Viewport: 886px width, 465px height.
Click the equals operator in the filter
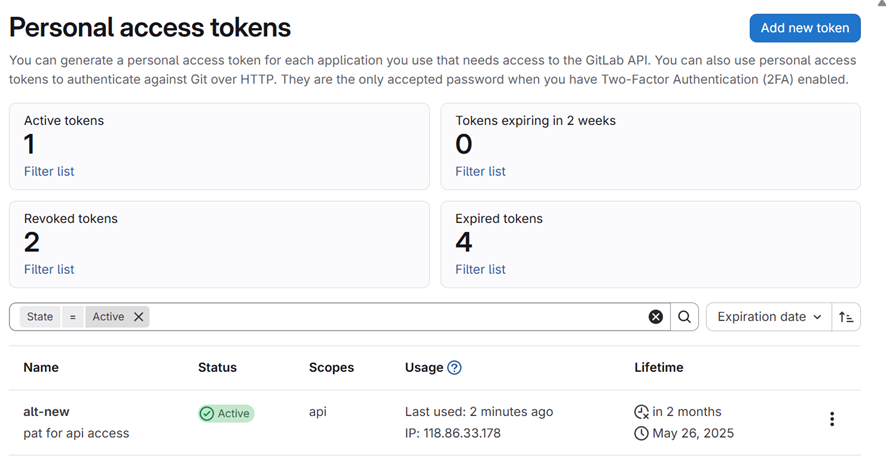[x=72, y=317]
